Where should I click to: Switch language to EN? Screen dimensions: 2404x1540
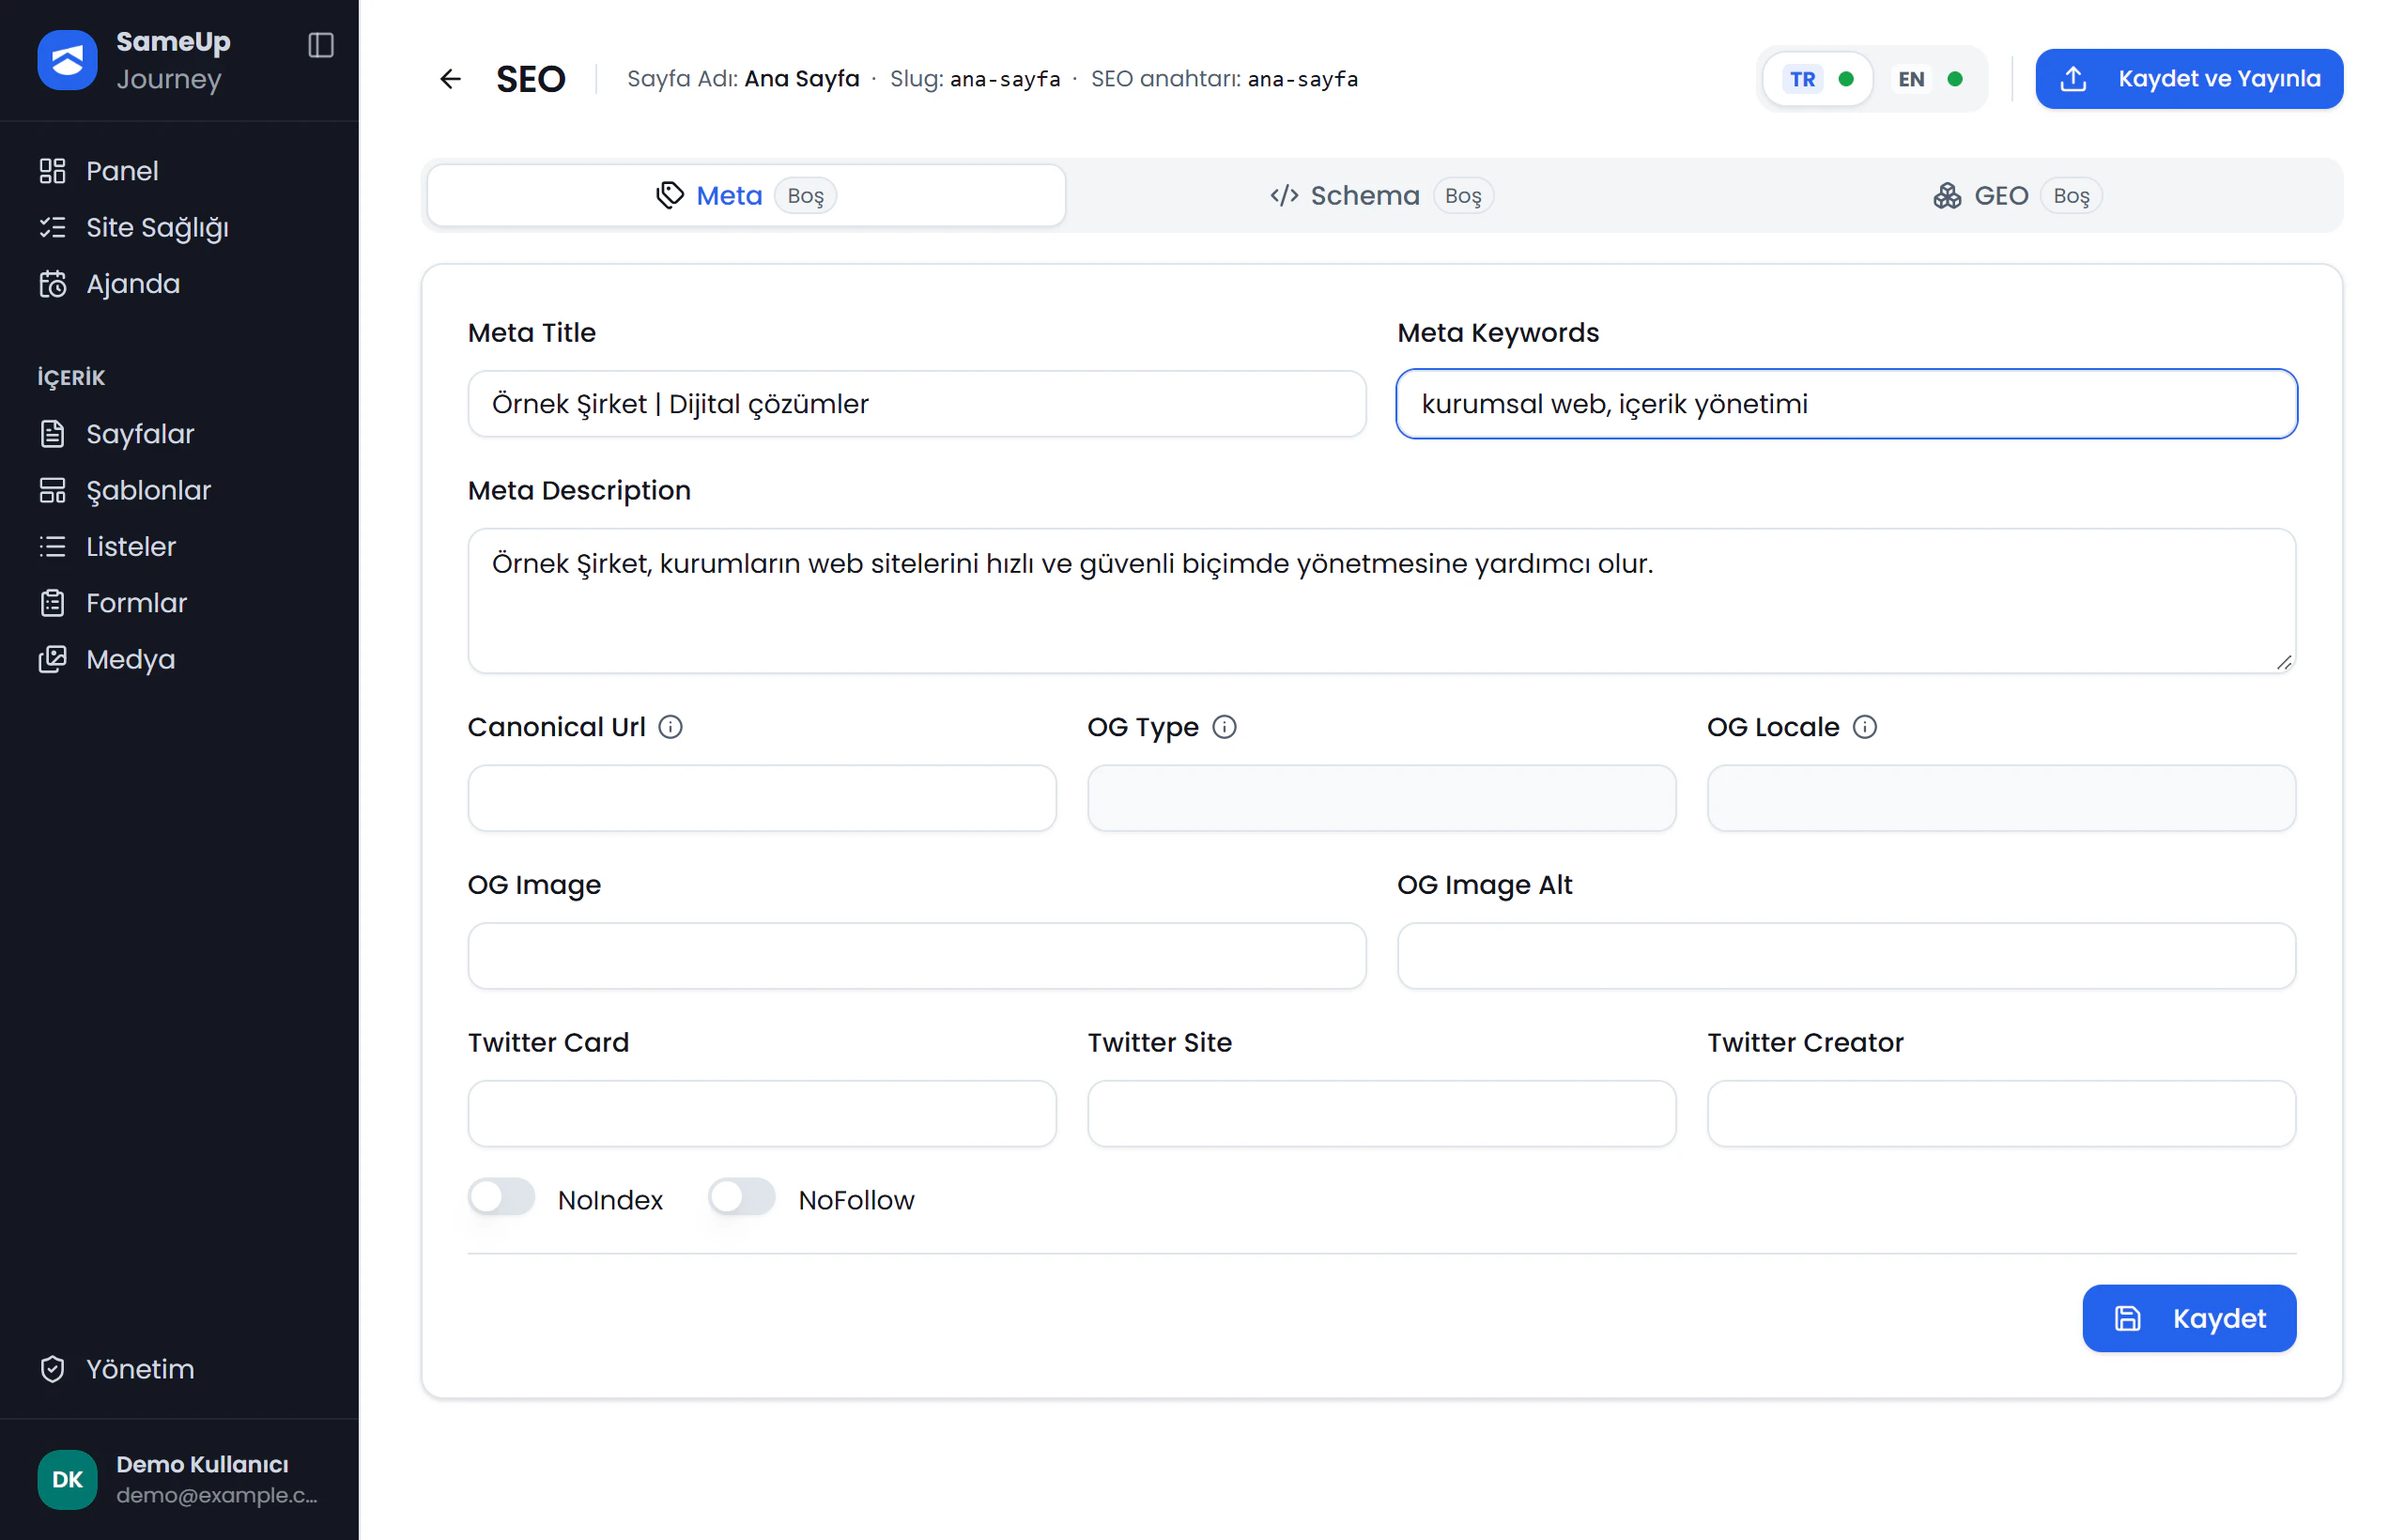1929,79
